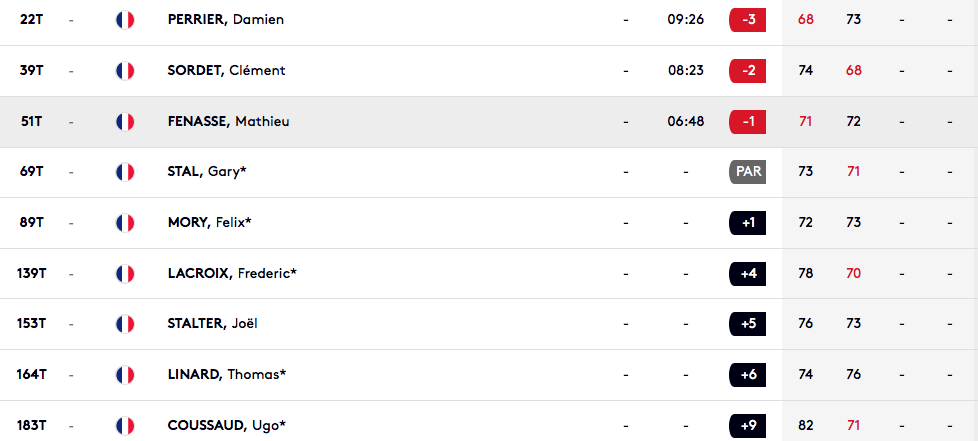This screenshot has height=441, width=978.
Task: Click the French flag beside LACROIX, Frederic
Action: 125,273
